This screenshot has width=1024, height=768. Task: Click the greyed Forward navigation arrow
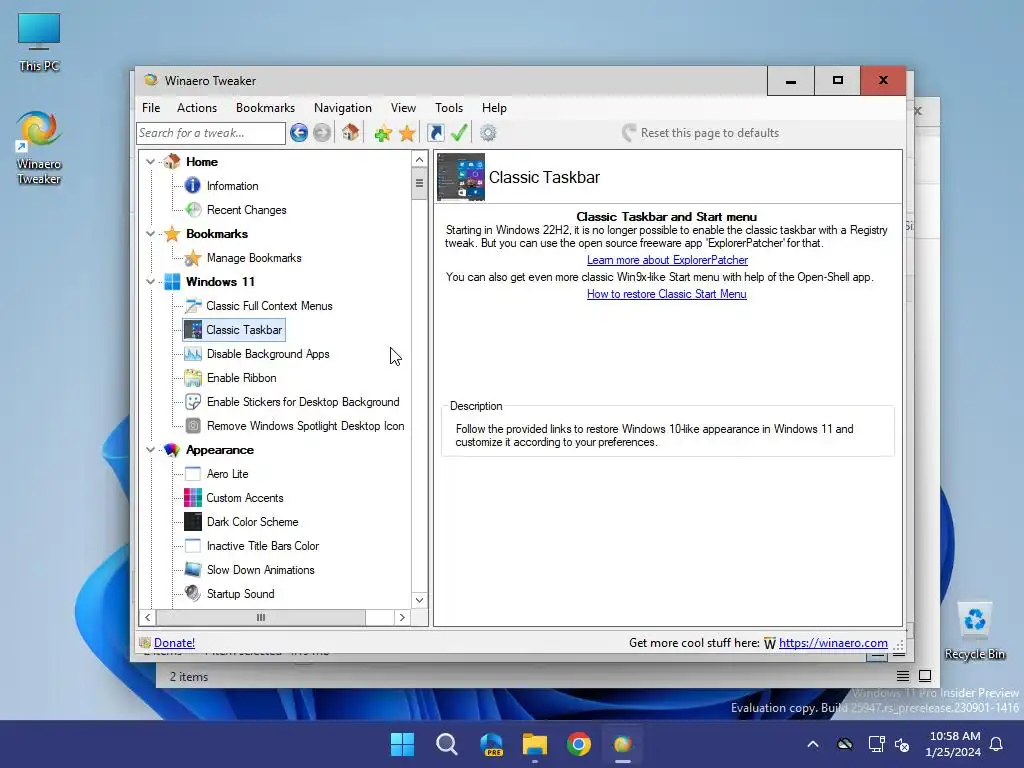[322, 133]
